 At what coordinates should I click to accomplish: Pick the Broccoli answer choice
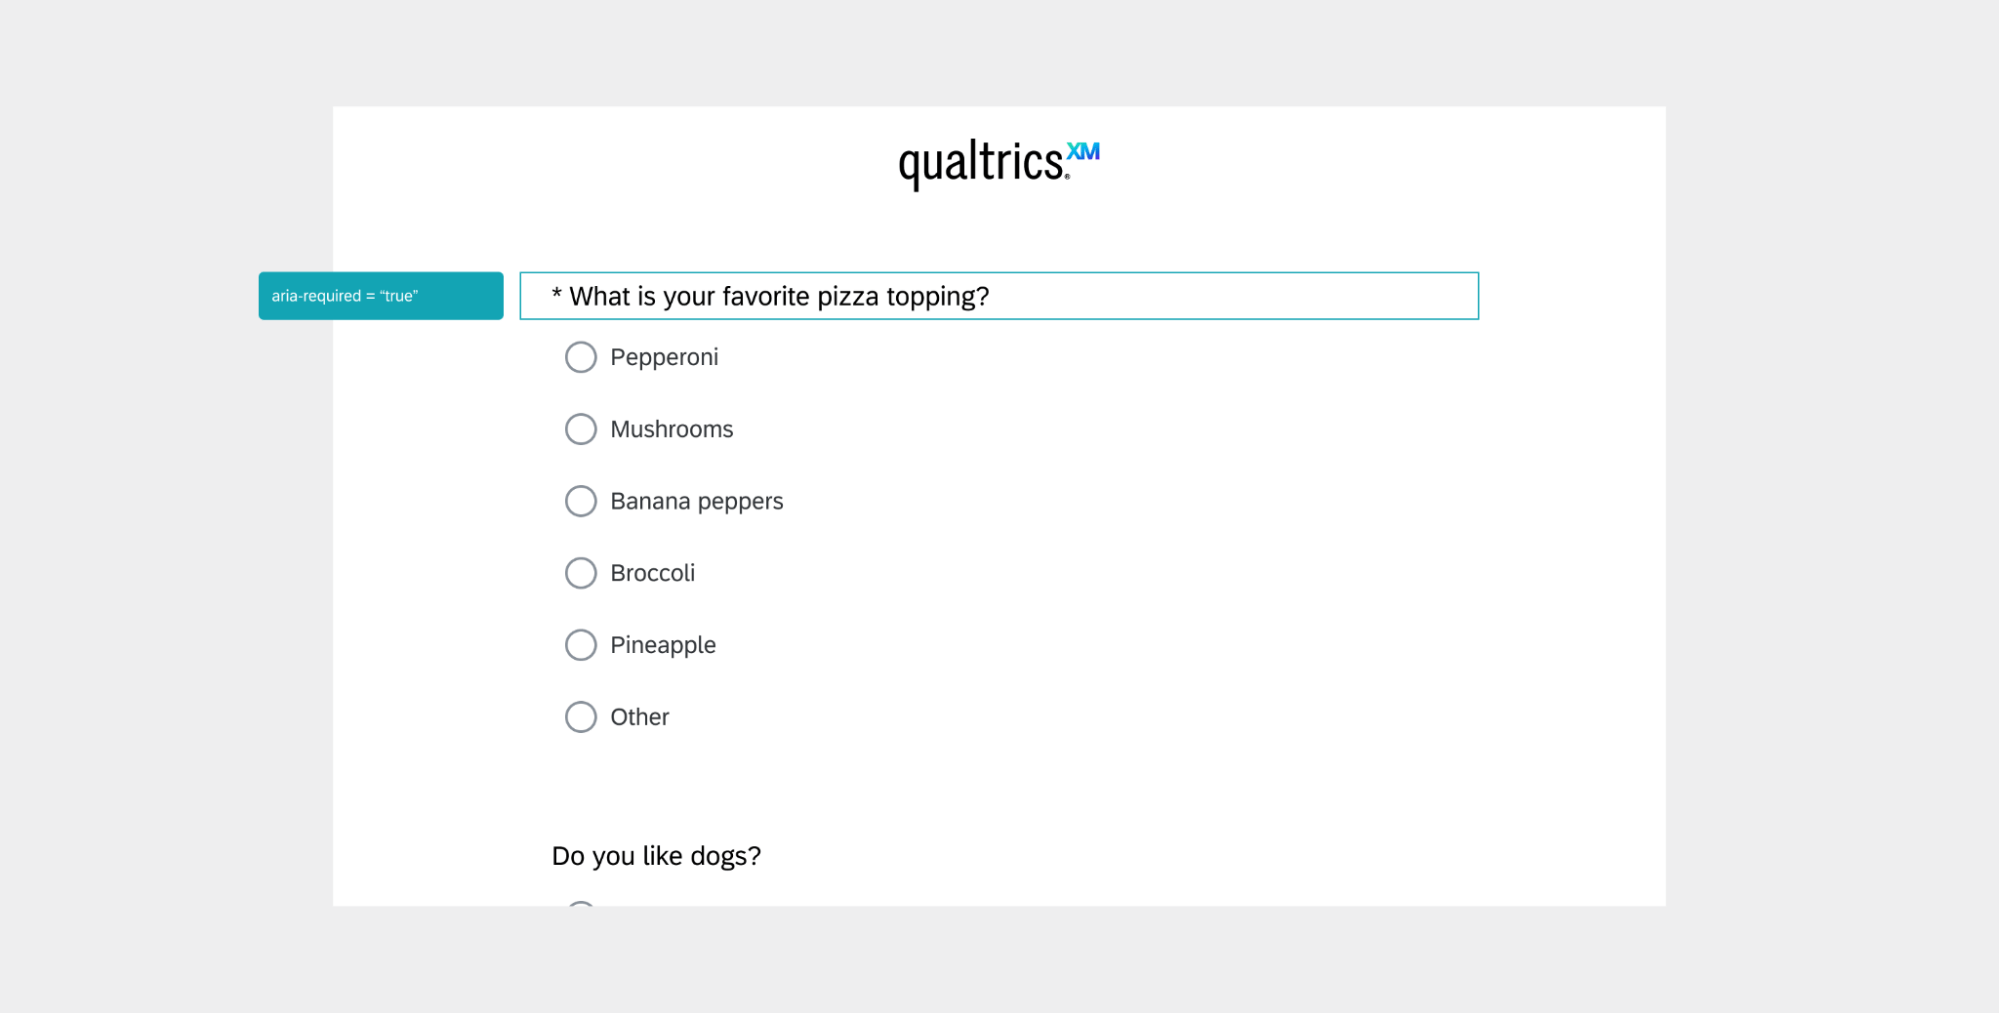pos(581,573)
